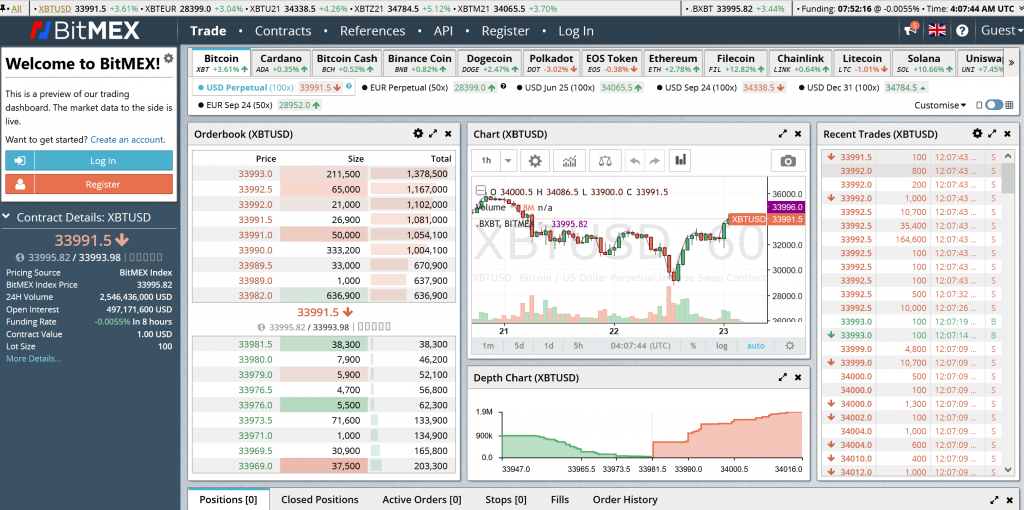Select orderbook ask row at 33993.0

(323, 174)
